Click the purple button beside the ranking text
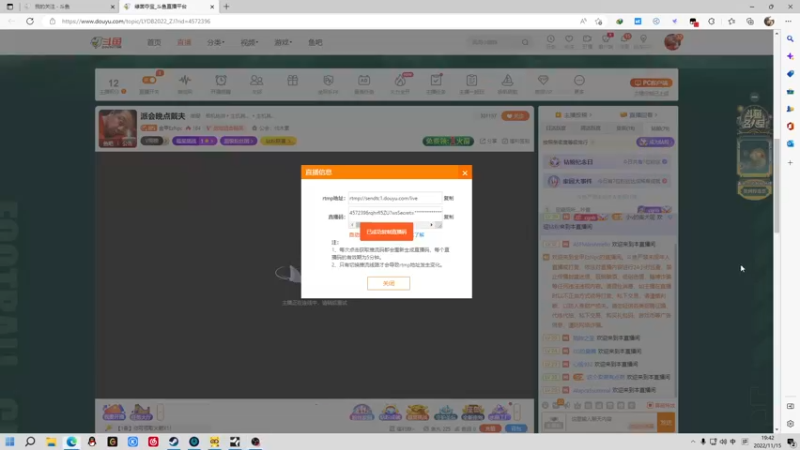This screenshot has width=800, height=450. point(655,142)
